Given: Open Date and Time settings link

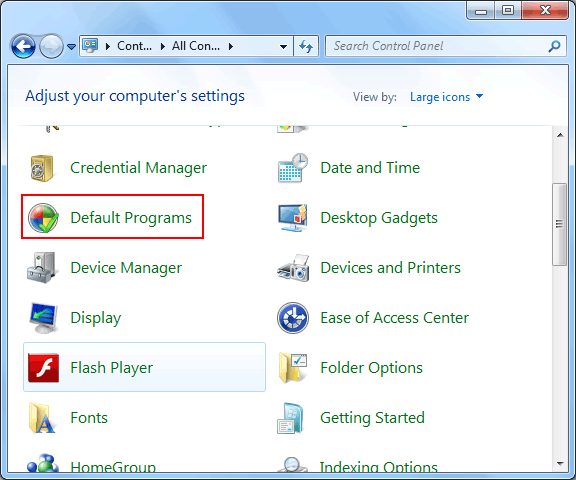Looking at the screenshot, I should [370, 168].
